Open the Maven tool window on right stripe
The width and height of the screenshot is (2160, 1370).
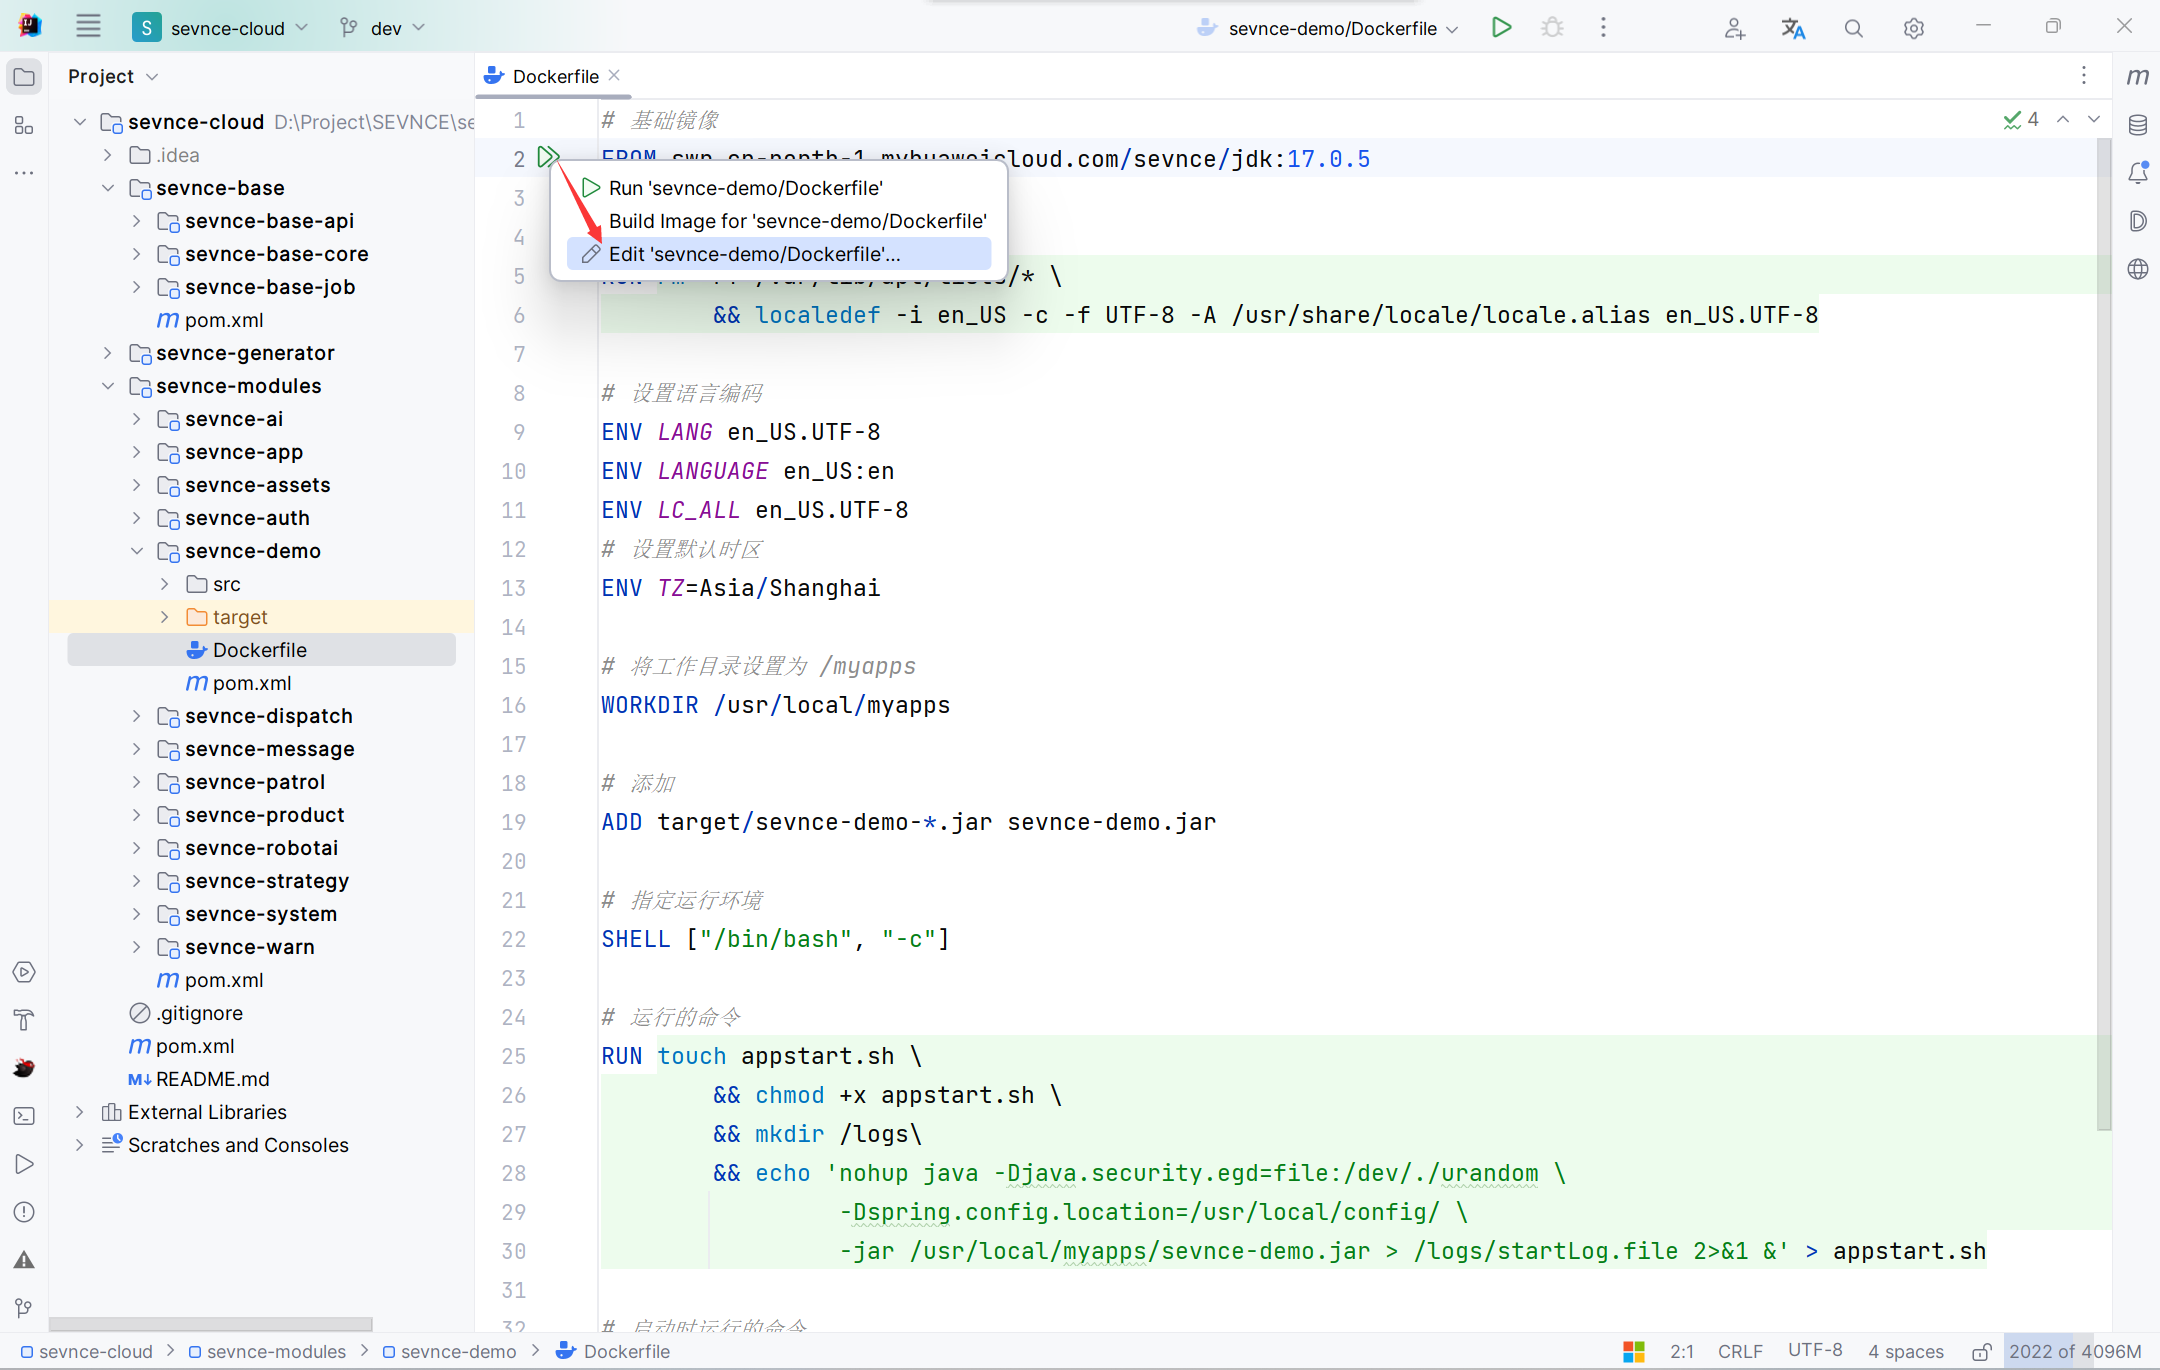click(x=2137, y=77)
